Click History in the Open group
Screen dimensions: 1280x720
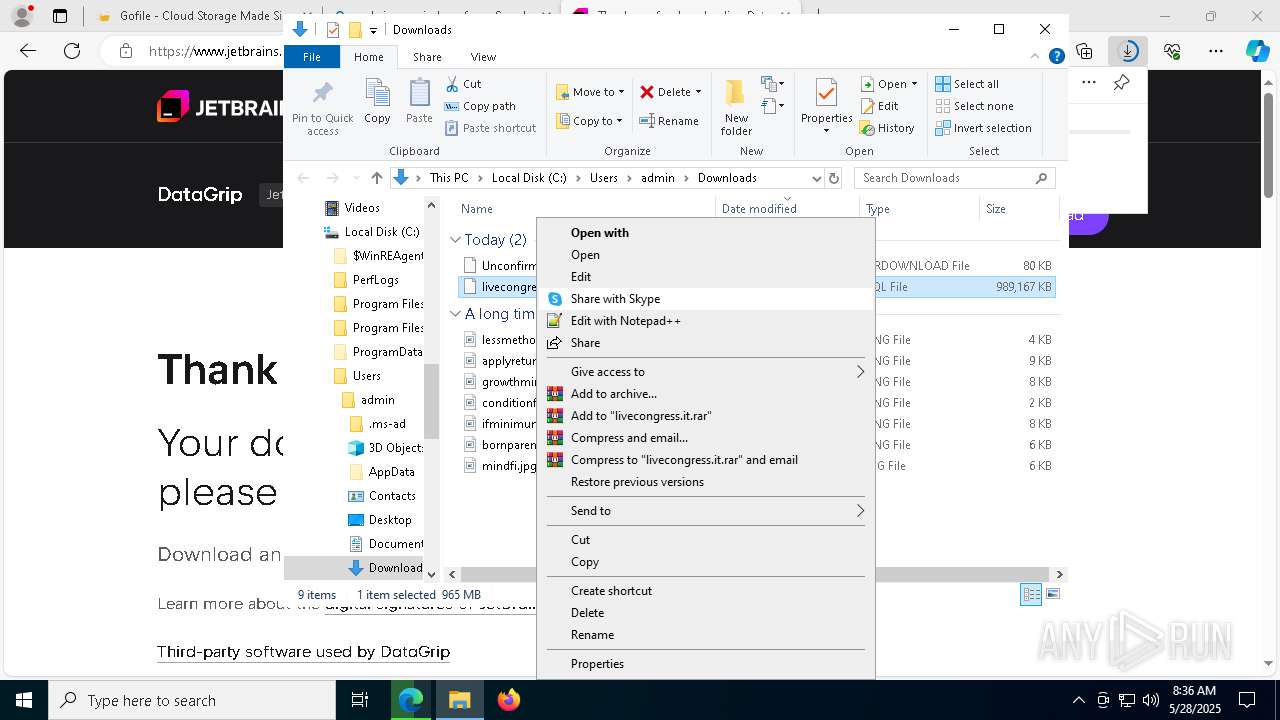click(x=887, y=128)
